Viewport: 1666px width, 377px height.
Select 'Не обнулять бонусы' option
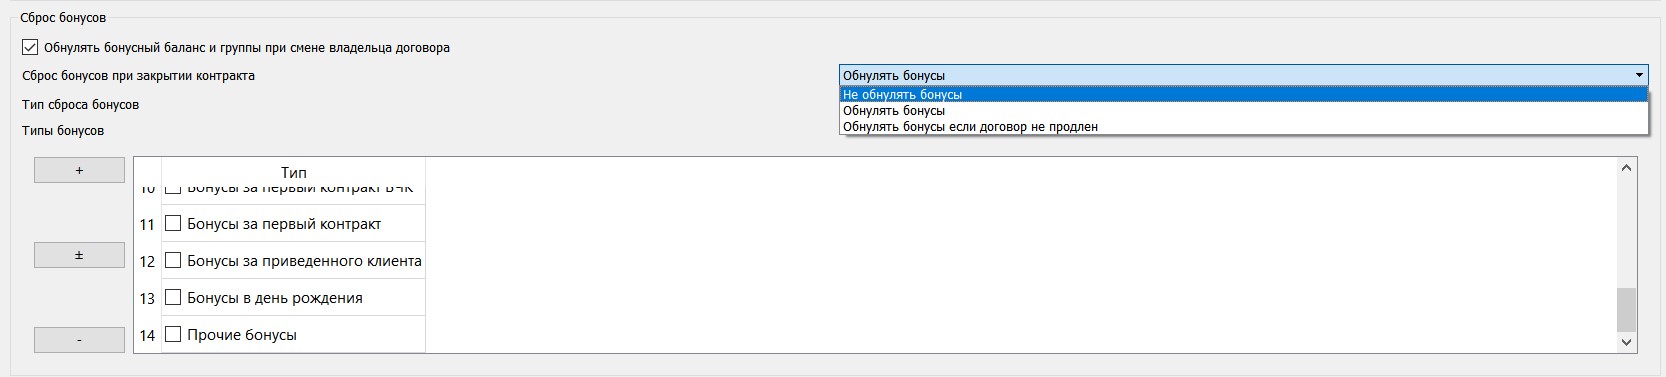point(1243,94)
